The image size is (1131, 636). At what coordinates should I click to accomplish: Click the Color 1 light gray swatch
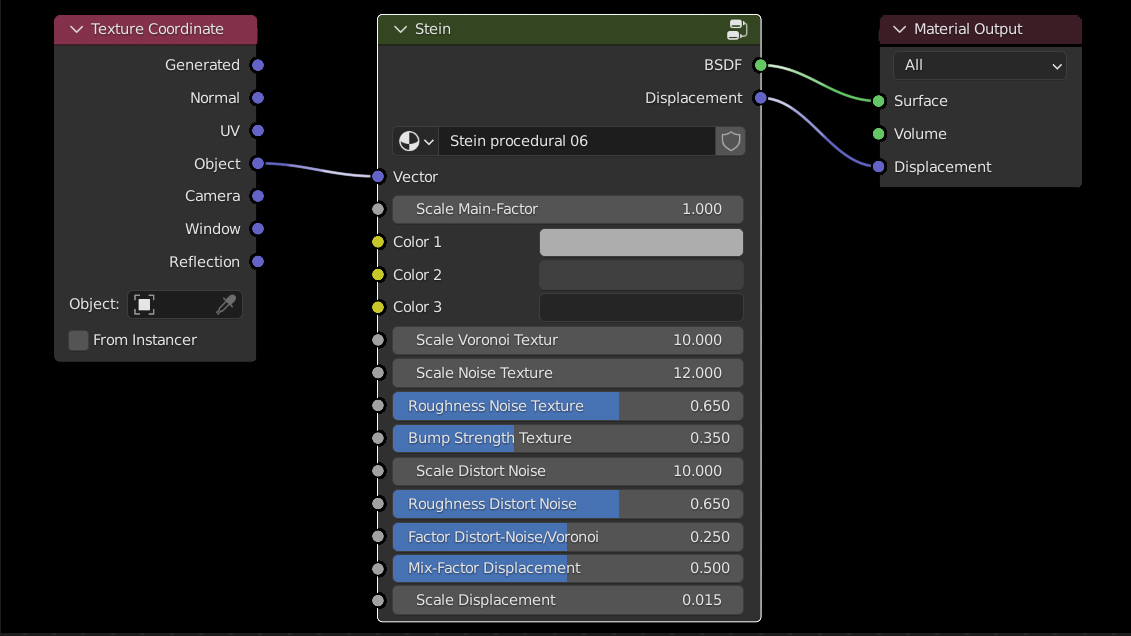coord(641,242)
